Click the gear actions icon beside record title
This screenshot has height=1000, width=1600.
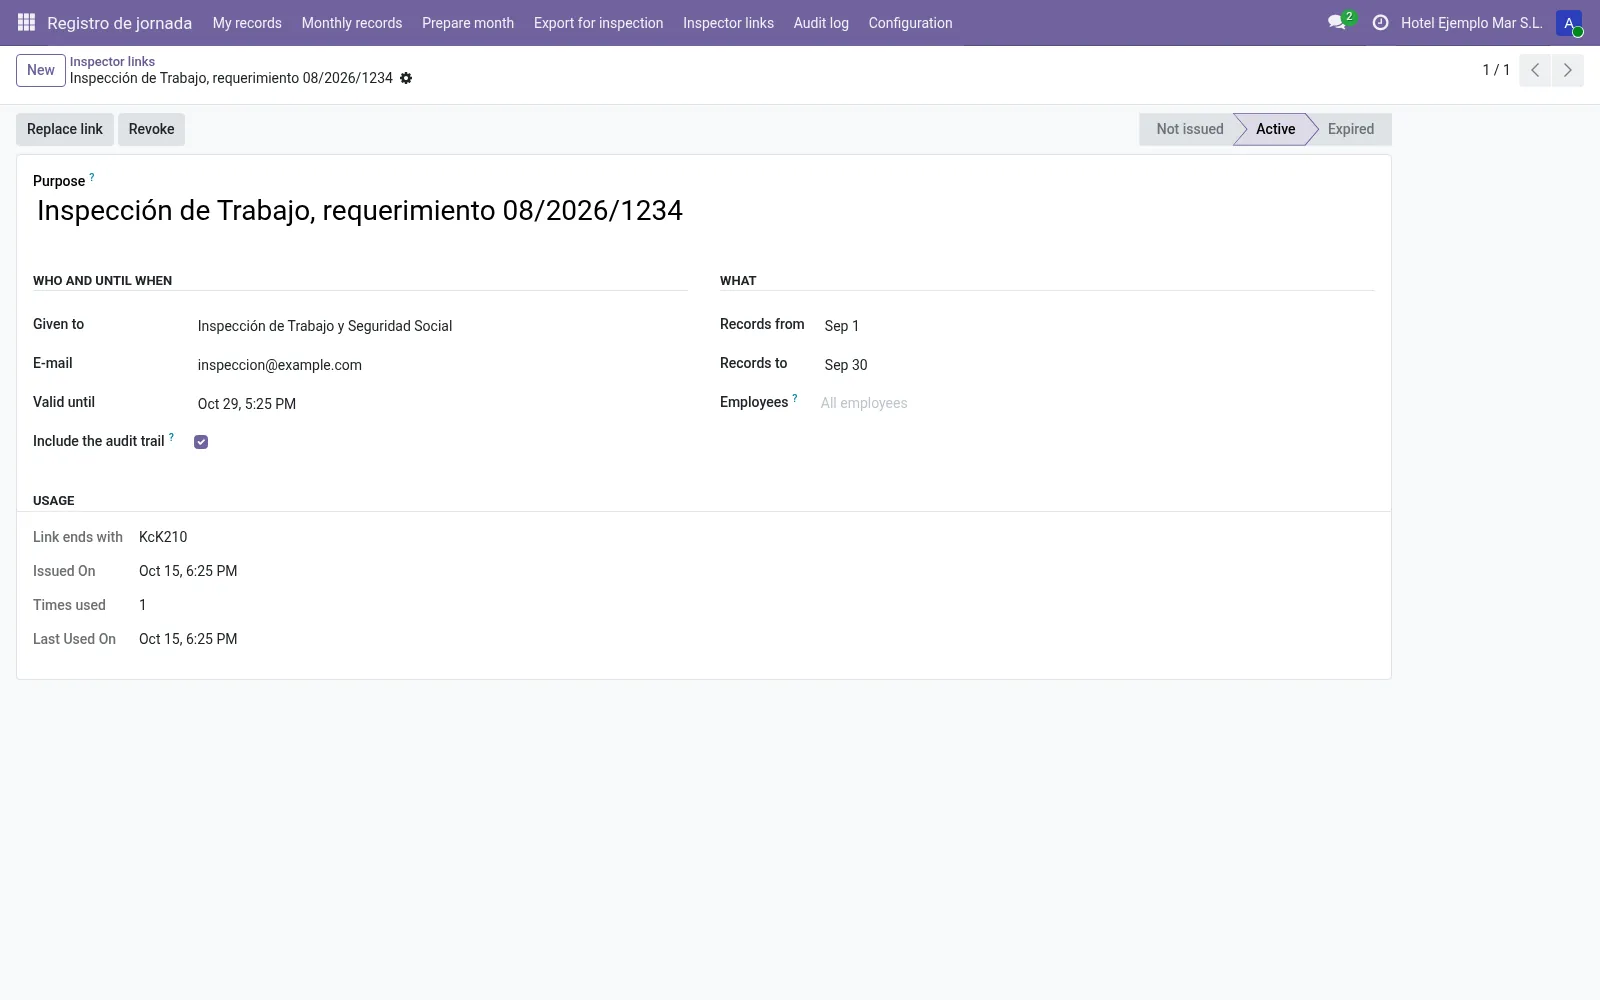[x=406, y=78]
